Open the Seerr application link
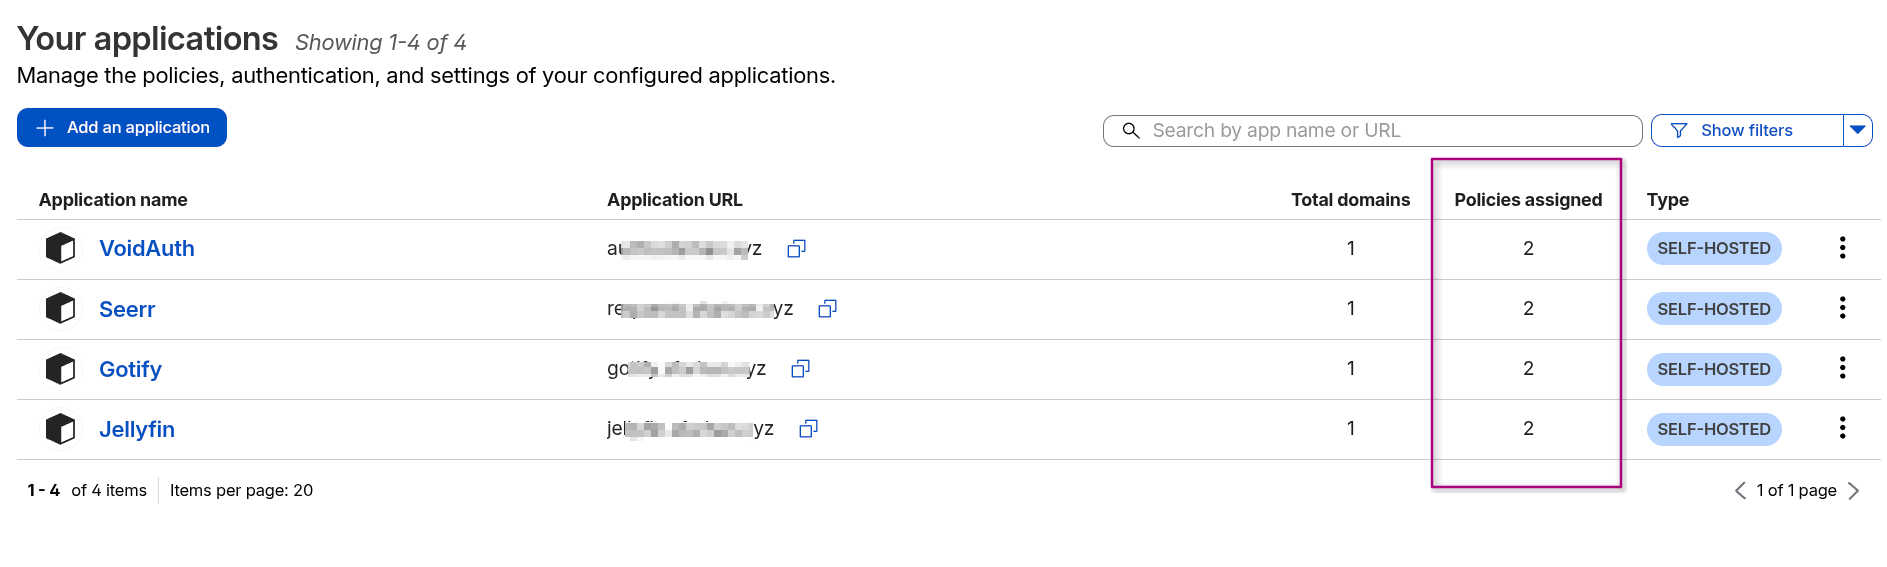The width and height of the screenshot is (1887, 567). point(127,309)
